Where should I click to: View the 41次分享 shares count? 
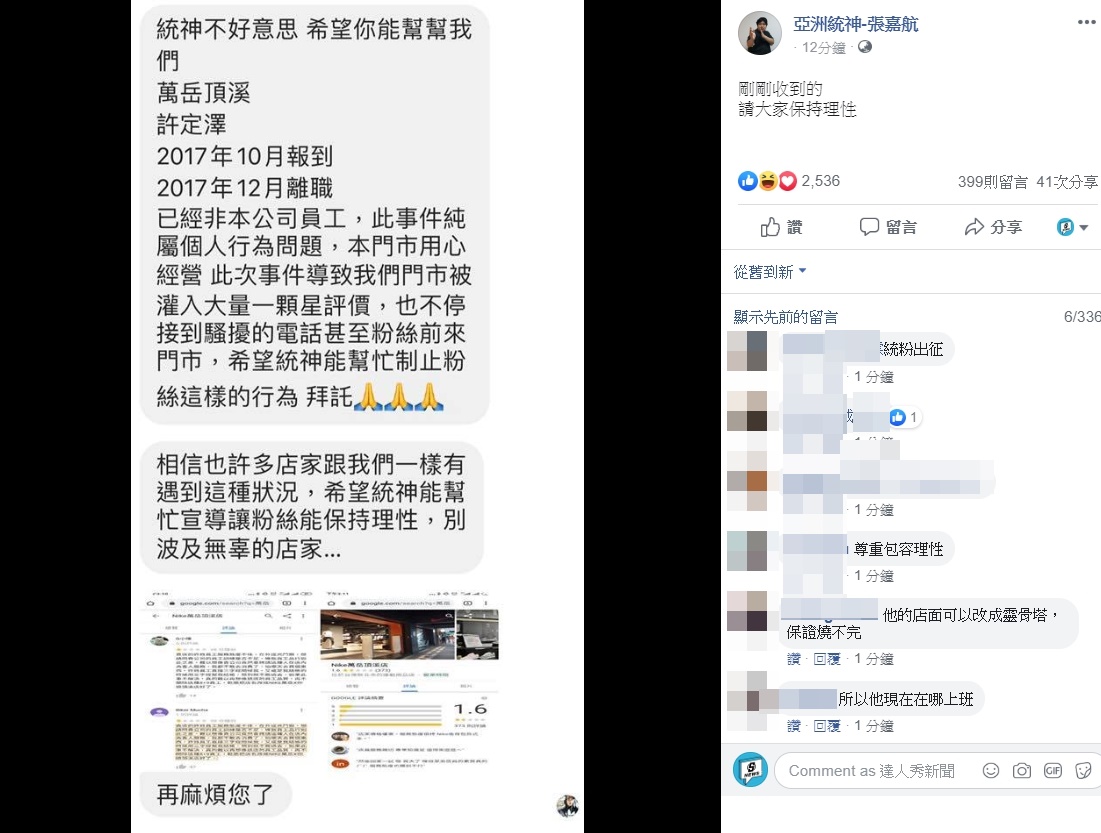(x=1067, y=182)
